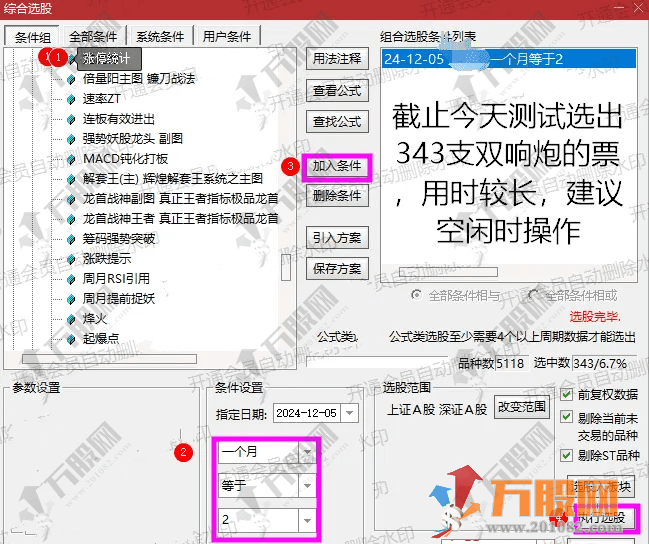Select 倍量阳主图 镰刀战法 in the list
Image resolution: width=649 pixels, height=544 pixels.
(x=139, y=79)
